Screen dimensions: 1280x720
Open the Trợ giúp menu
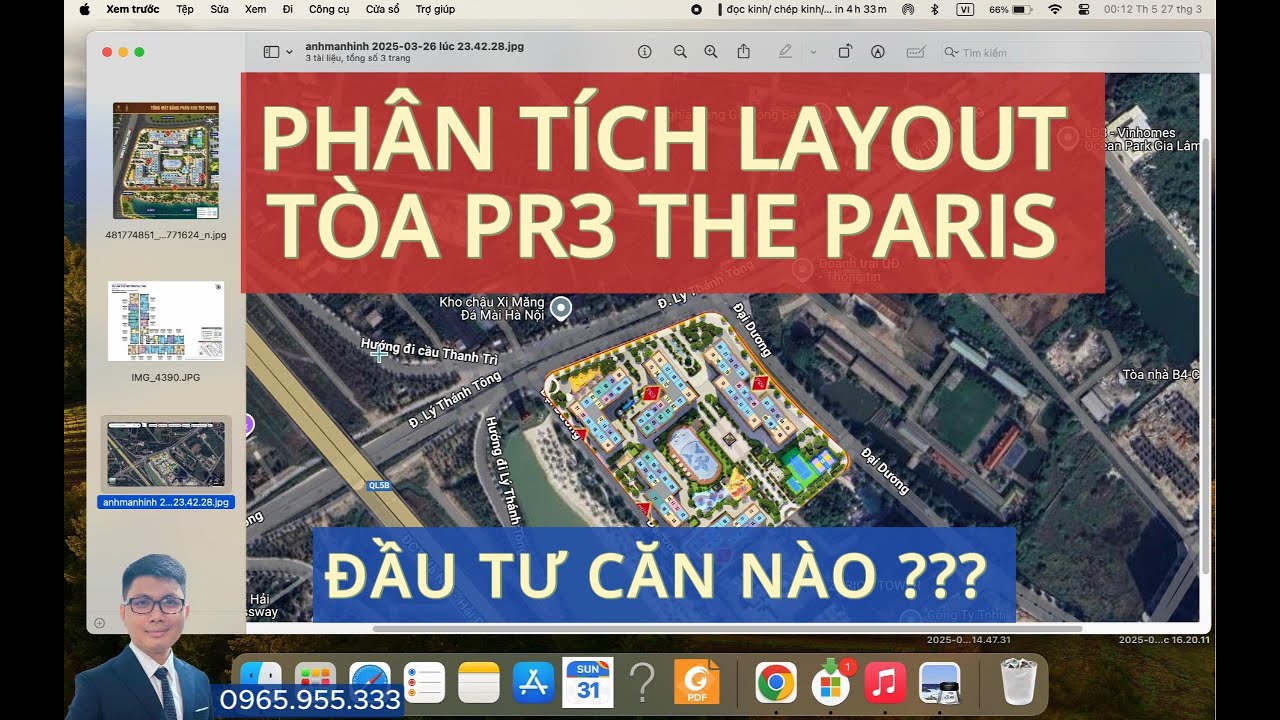435,9
